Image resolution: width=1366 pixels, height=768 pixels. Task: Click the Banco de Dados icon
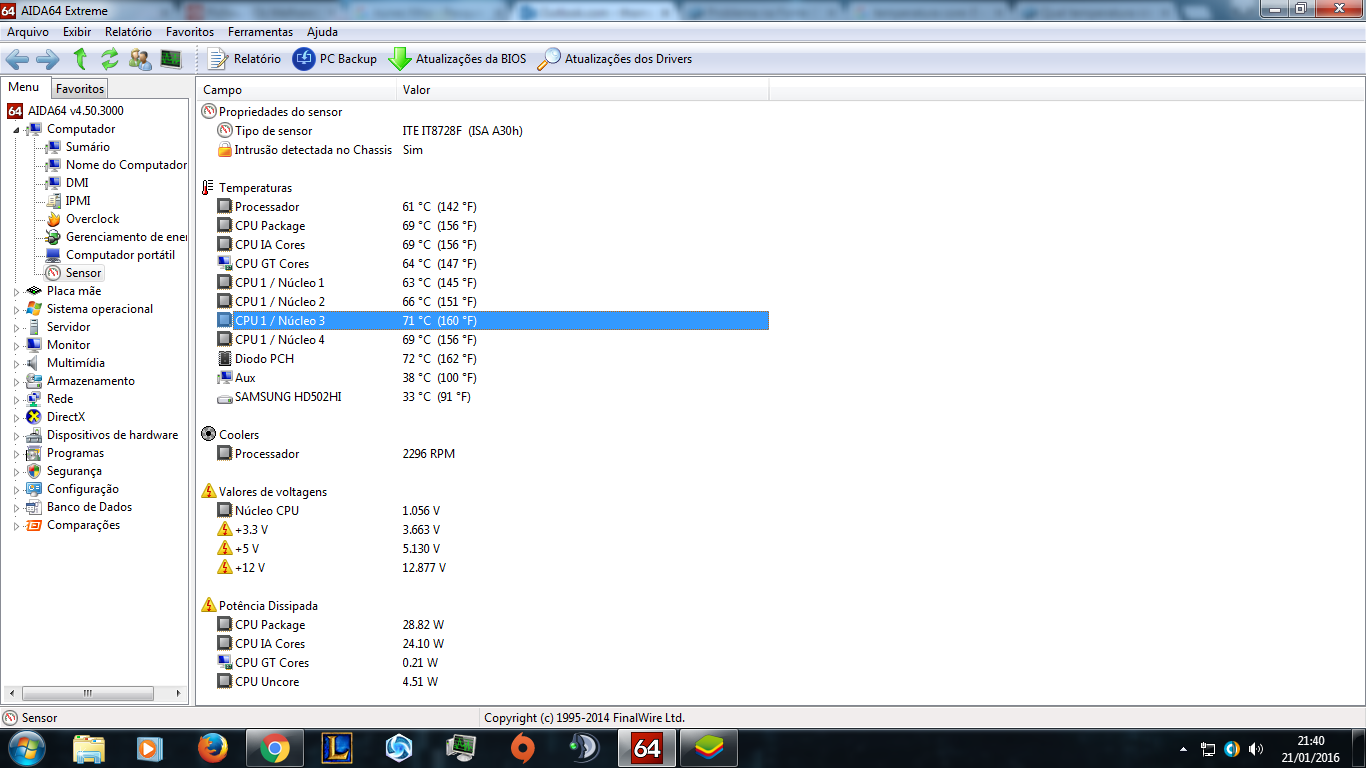point(34,507)
